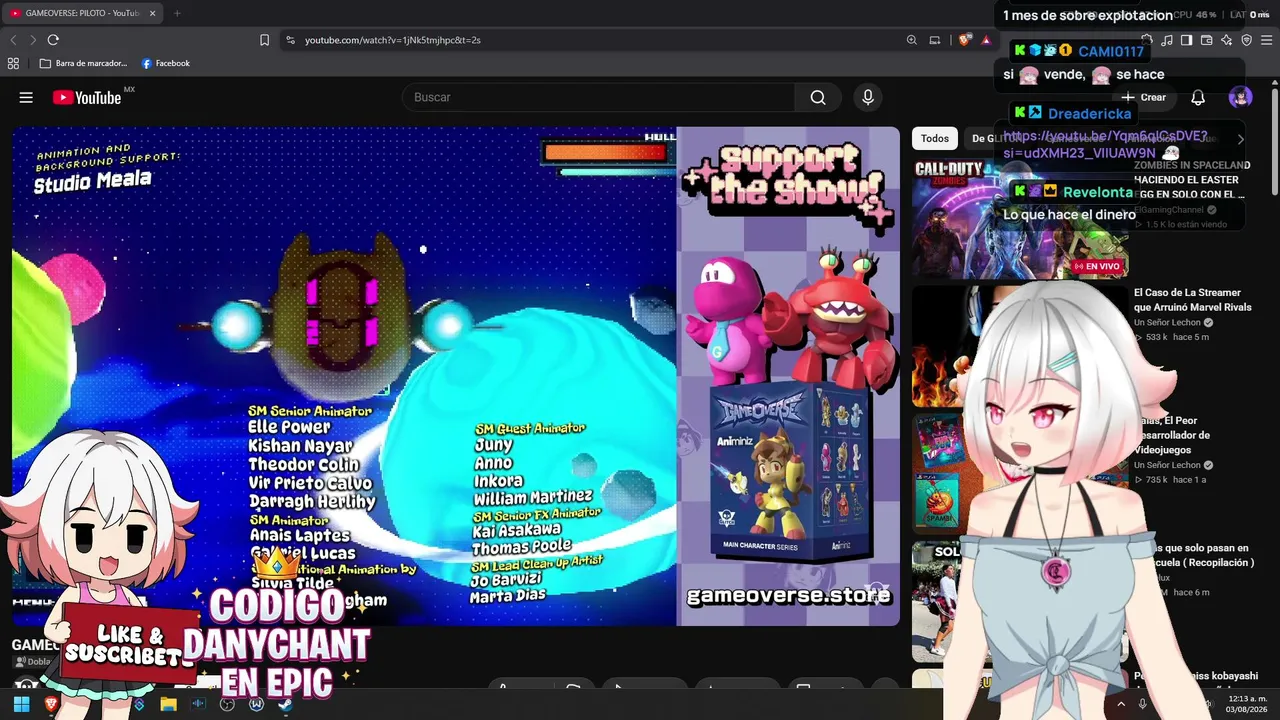Select the Todos filter chip

click(935, 139)
